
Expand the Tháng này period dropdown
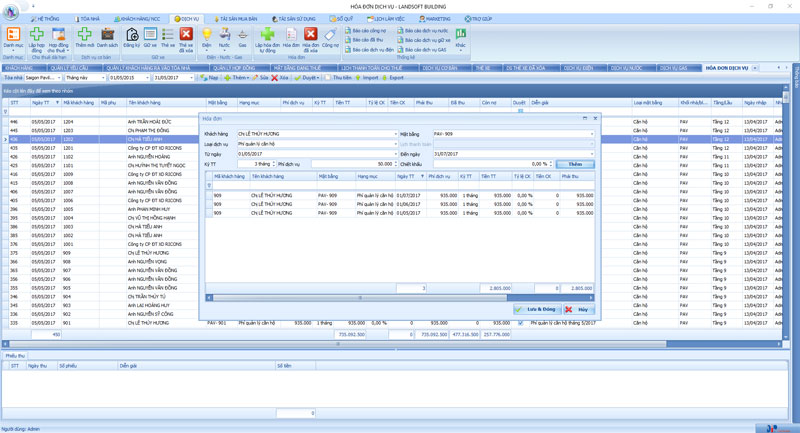[103, 78]
